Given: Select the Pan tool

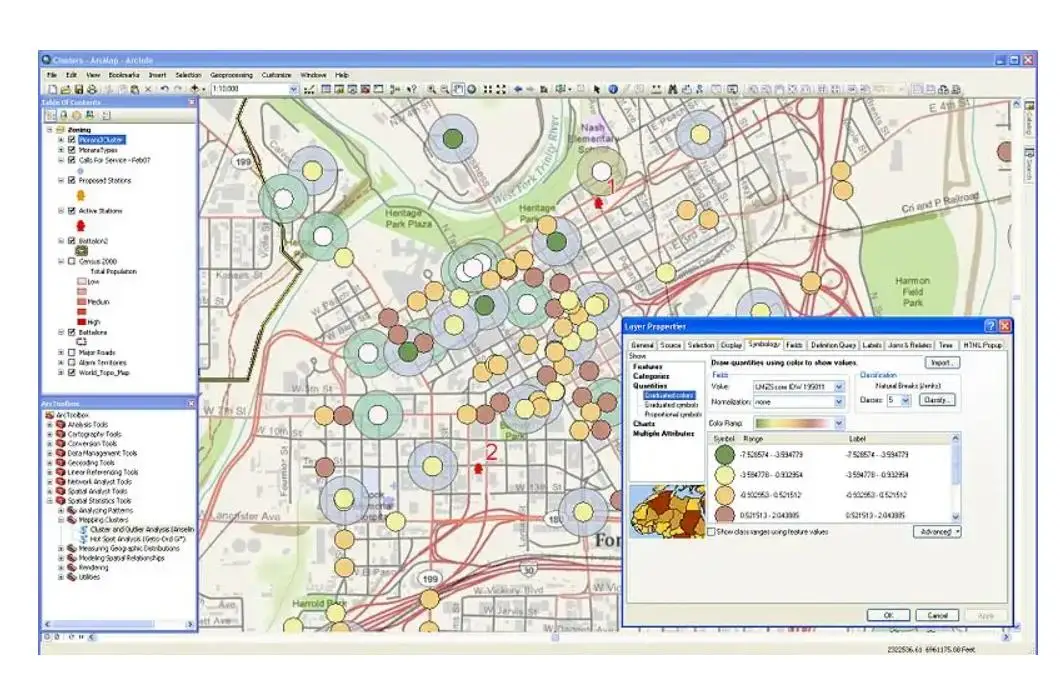Looking at the screenshot, I should tap(457, 89).
